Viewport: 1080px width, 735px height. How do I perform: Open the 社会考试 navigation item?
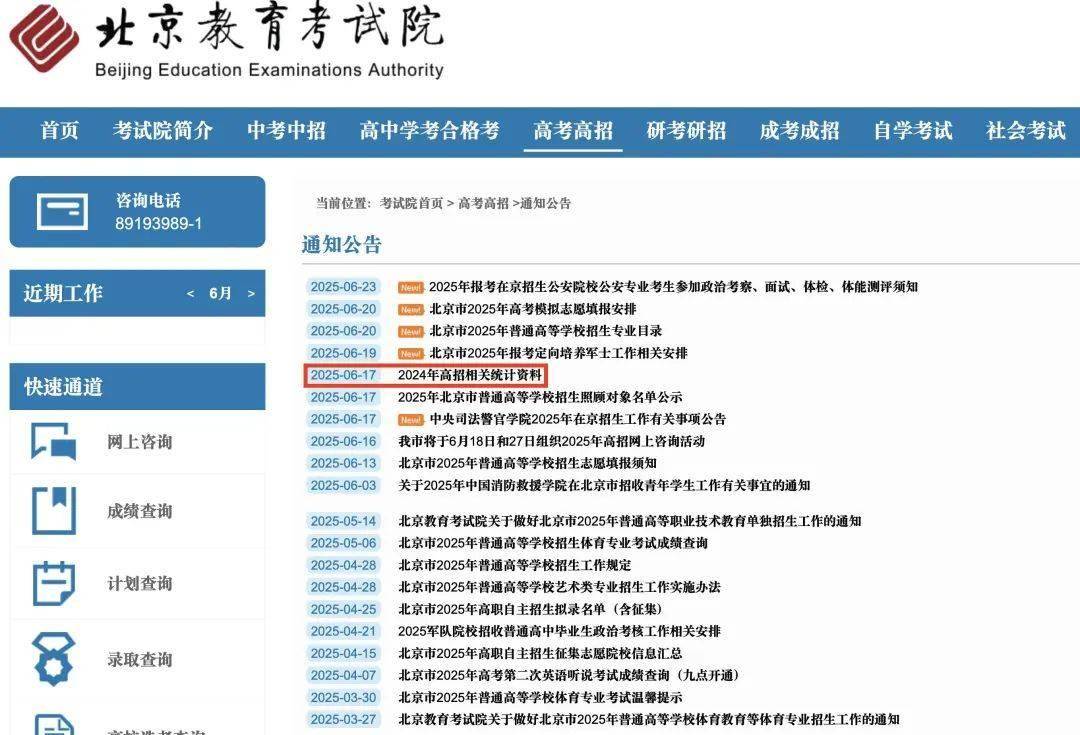coord(1026,130)
